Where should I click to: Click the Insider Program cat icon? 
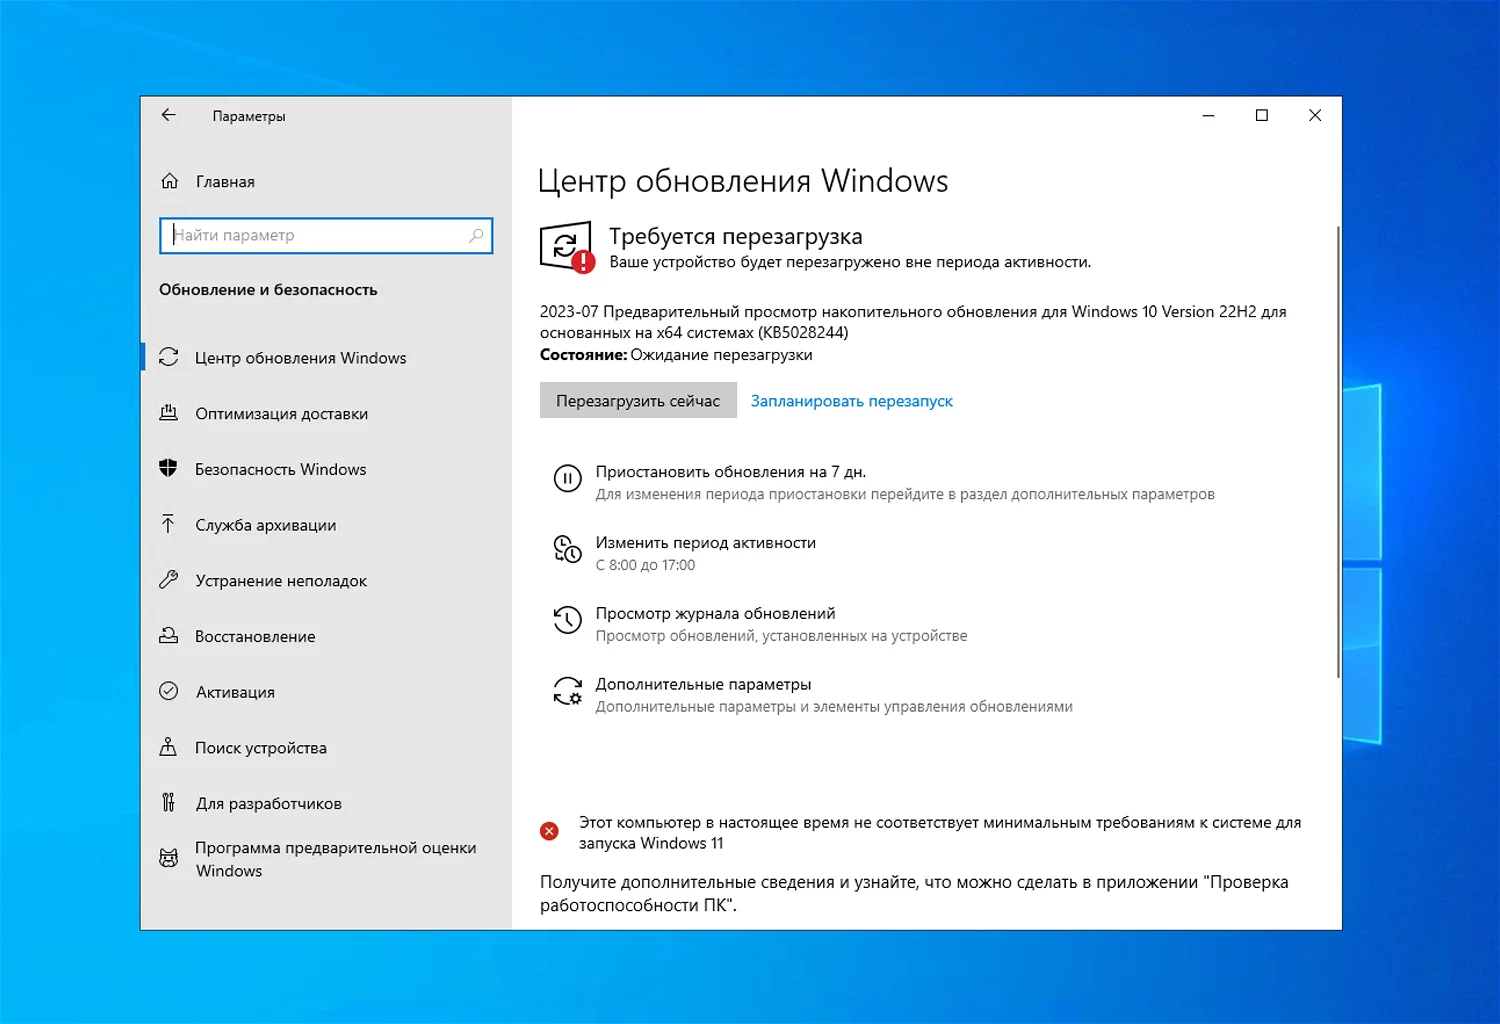pos(169,858)
